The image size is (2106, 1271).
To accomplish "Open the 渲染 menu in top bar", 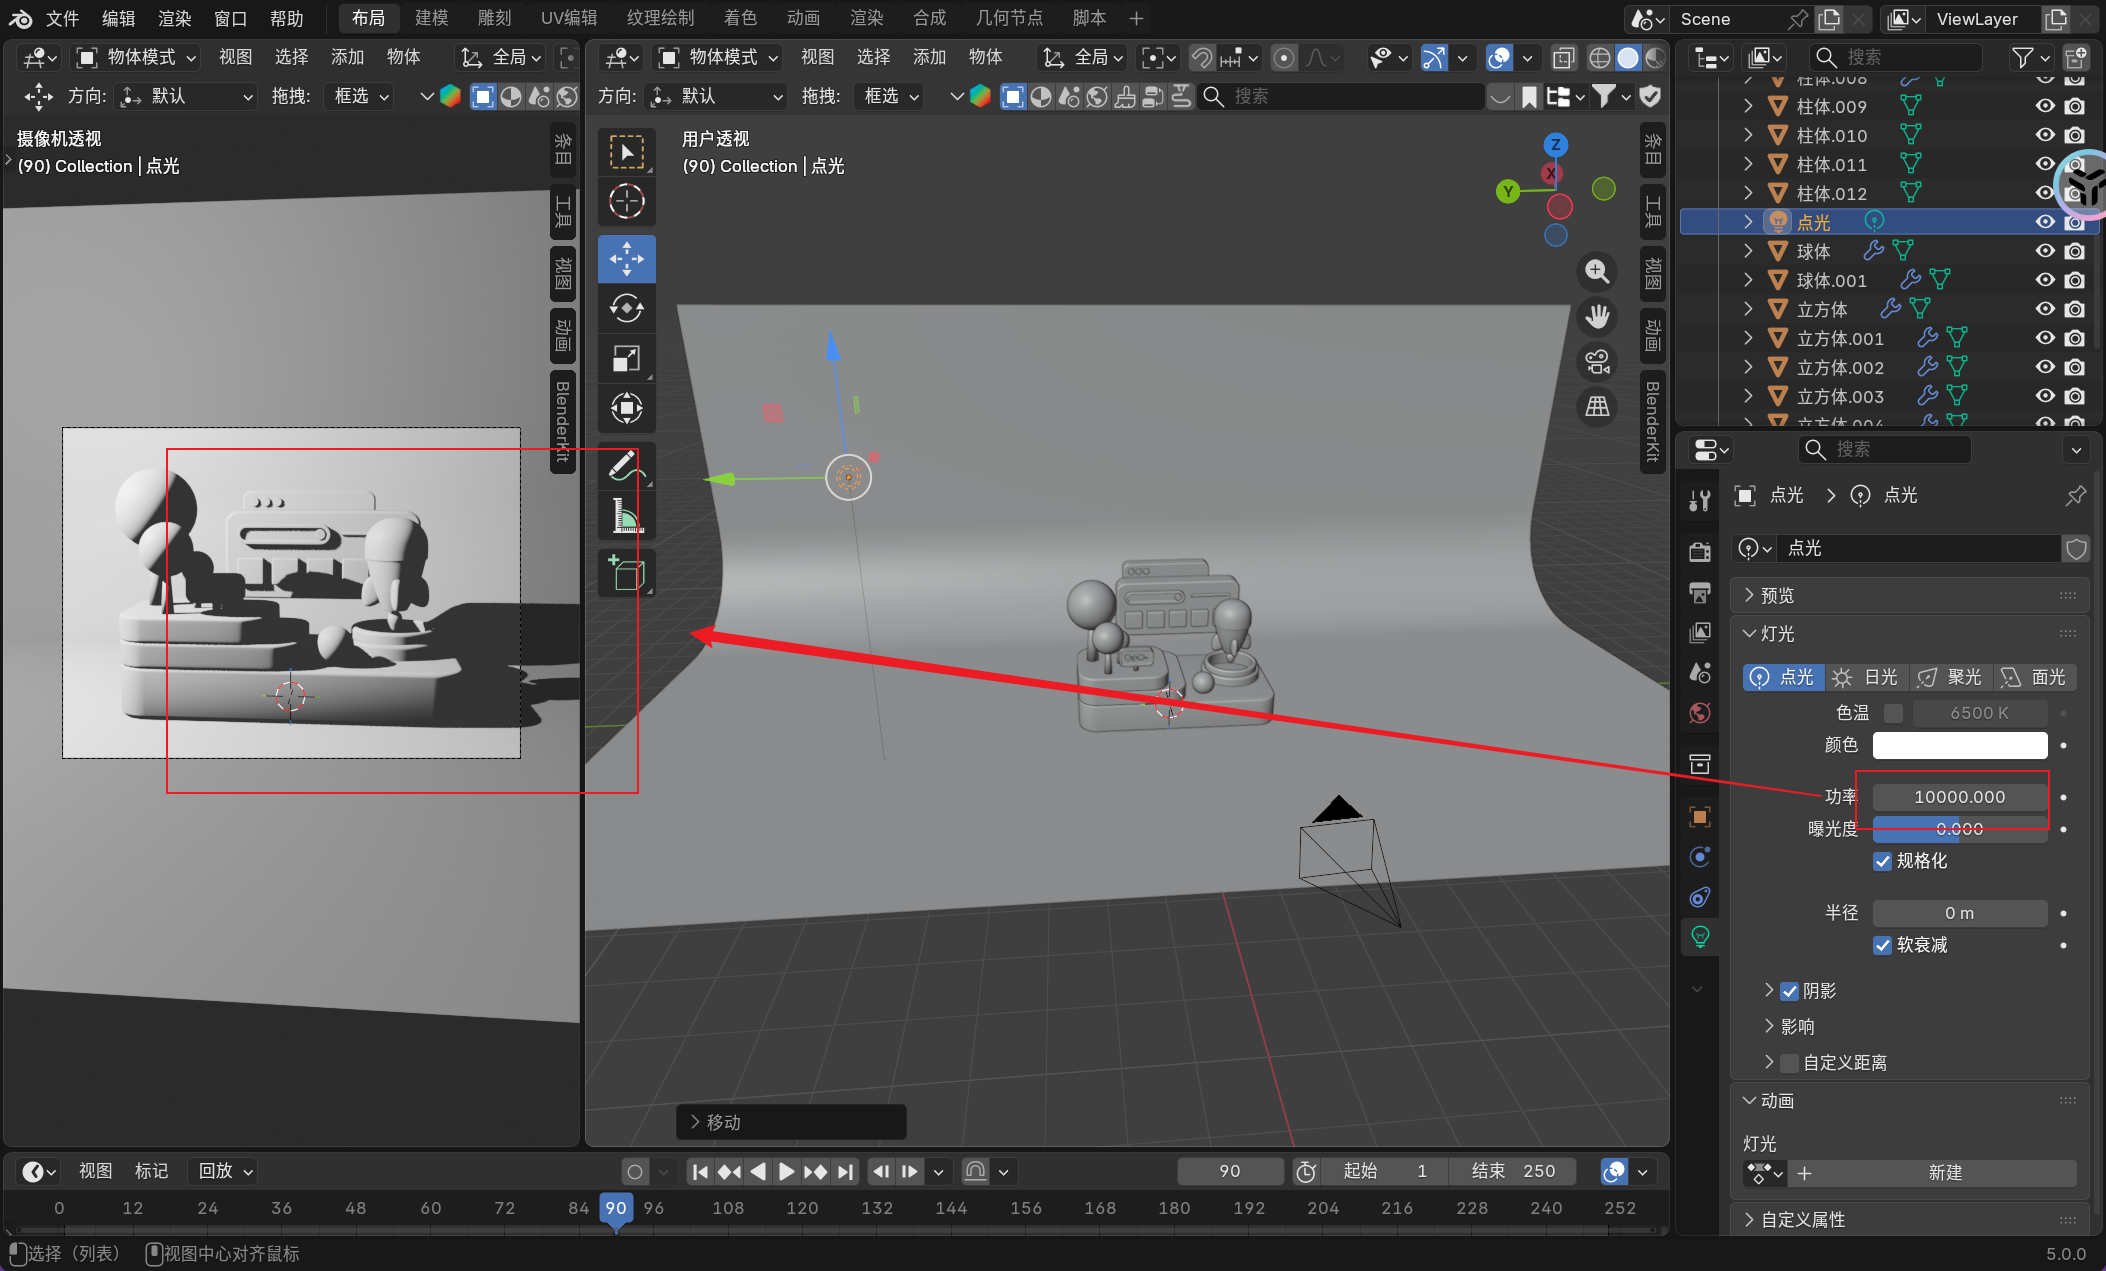I will (175, 18).
